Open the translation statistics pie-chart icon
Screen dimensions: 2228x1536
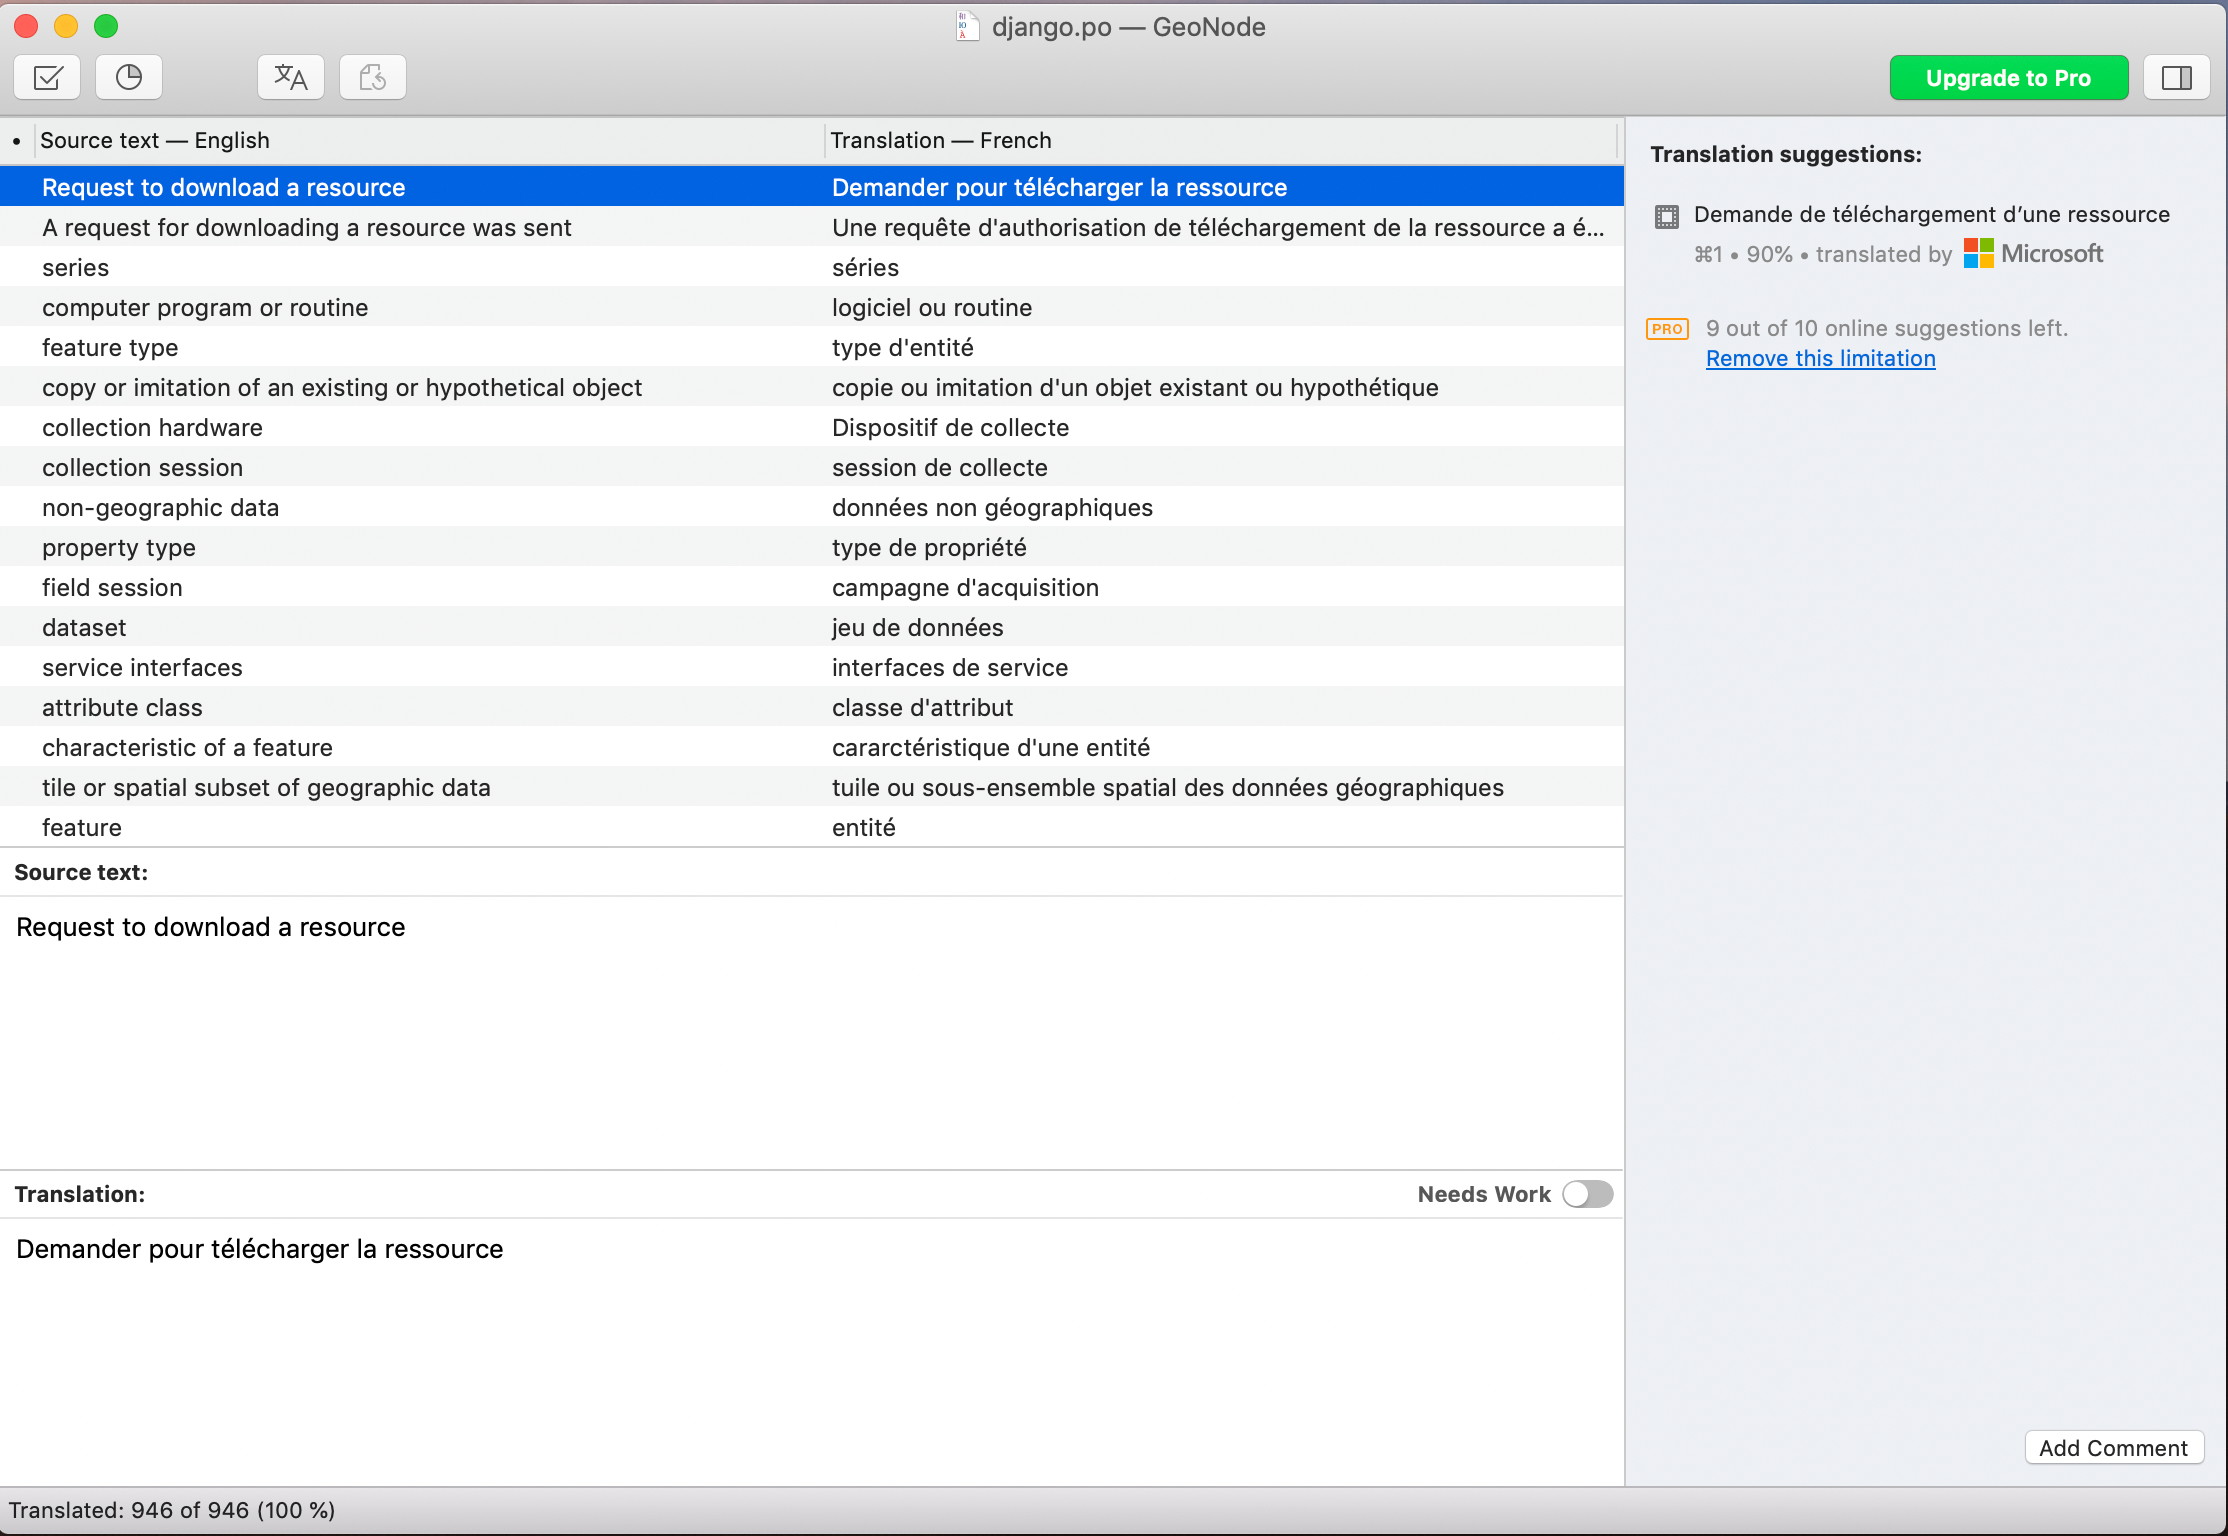129,77
